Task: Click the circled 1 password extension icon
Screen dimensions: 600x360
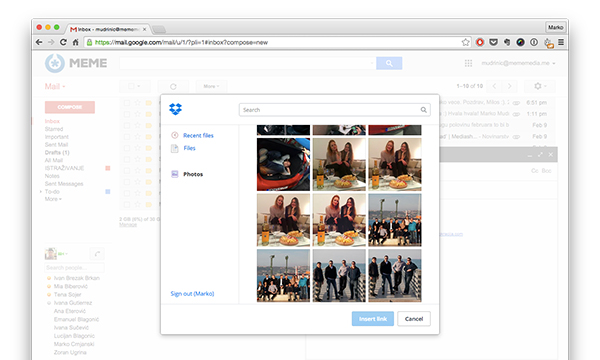Action: click(x=534, y=42)
